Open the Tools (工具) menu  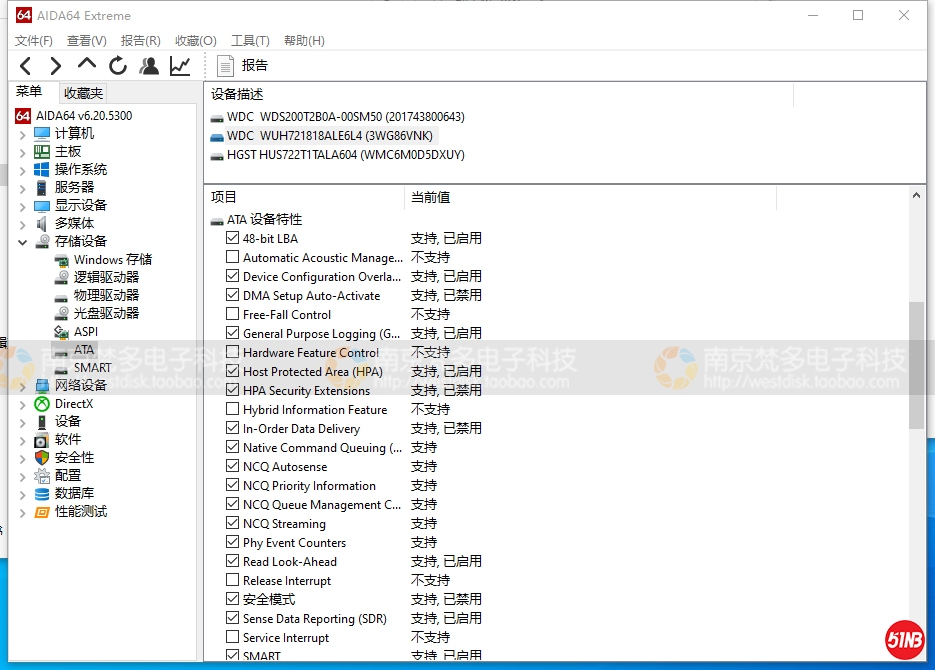[x=250, y=41]
